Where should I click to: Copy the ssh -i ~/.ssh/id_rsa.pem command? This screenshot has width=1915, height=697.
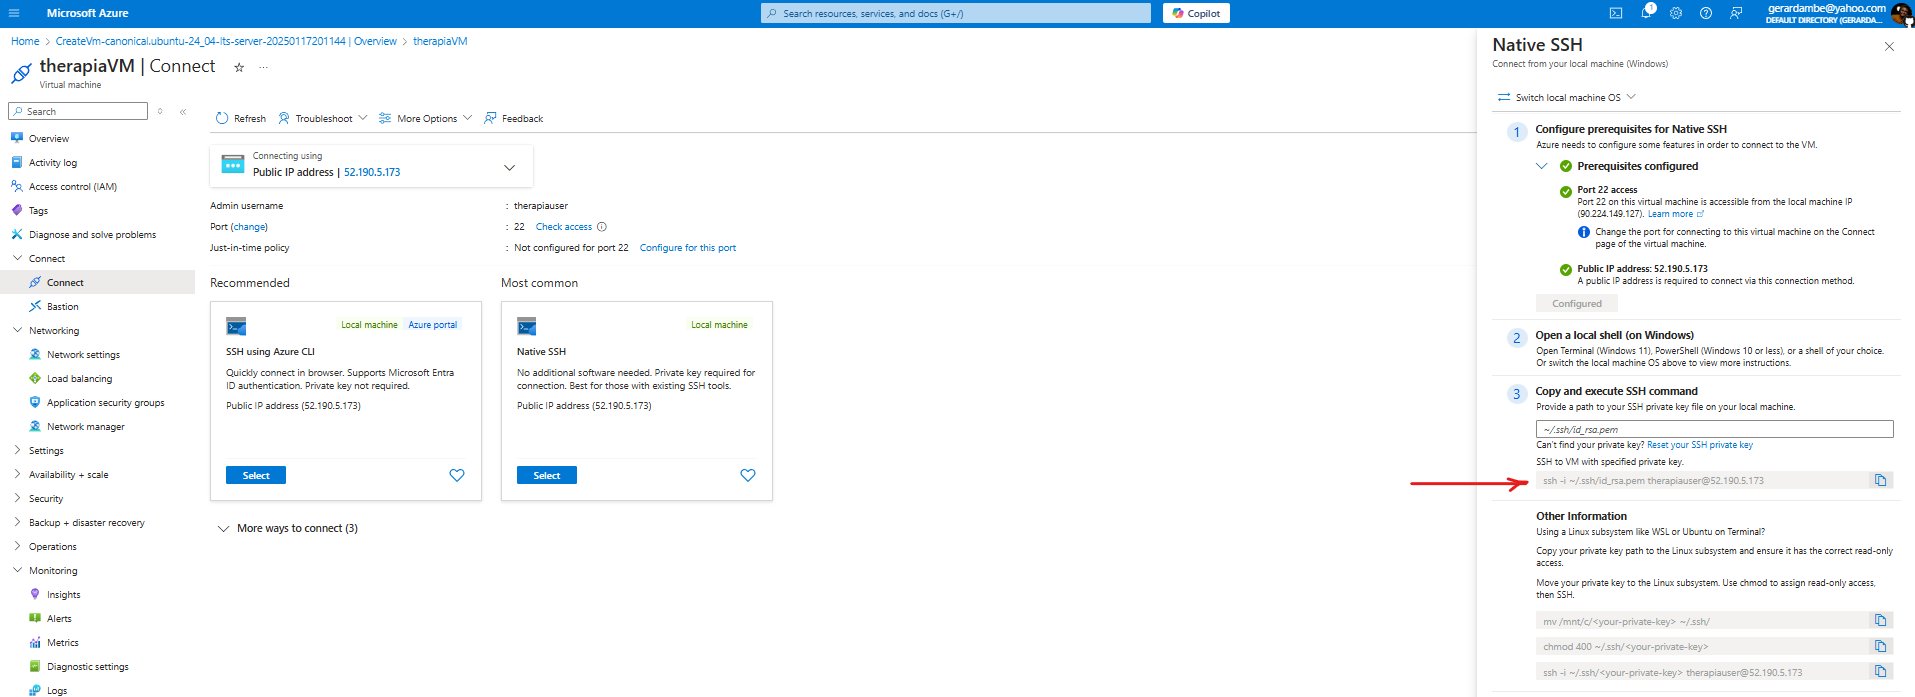click(1880, 481)
